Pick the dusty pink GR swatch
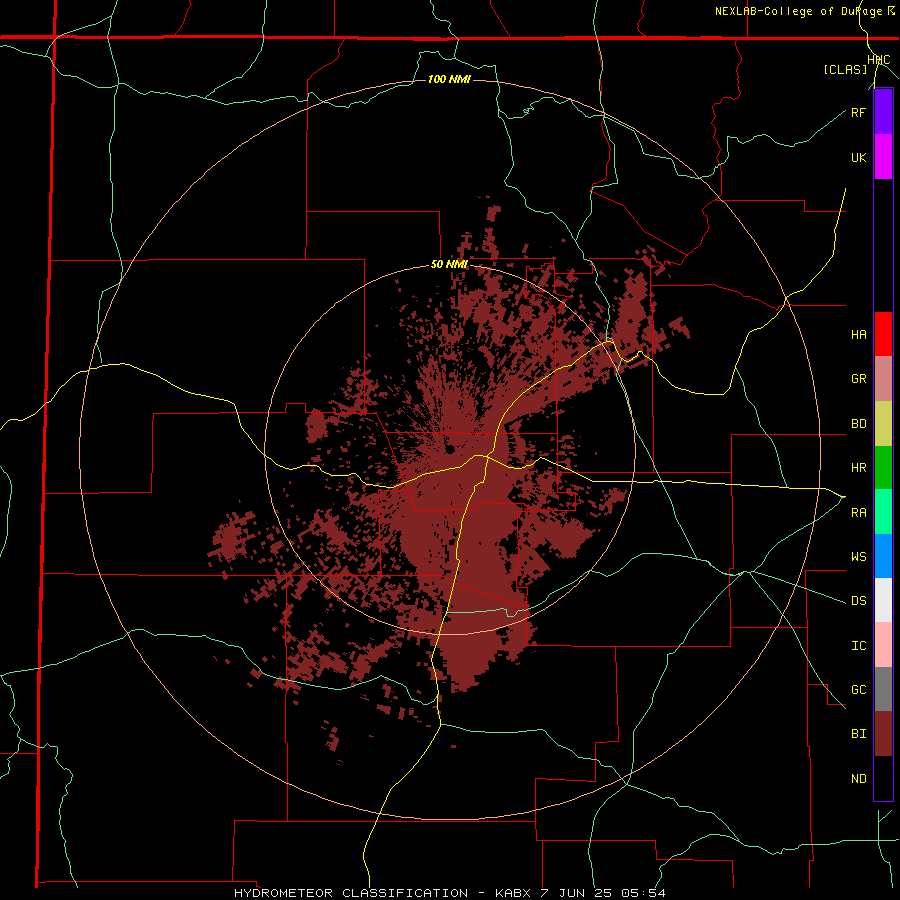900x900 pixels. point(883,379)
